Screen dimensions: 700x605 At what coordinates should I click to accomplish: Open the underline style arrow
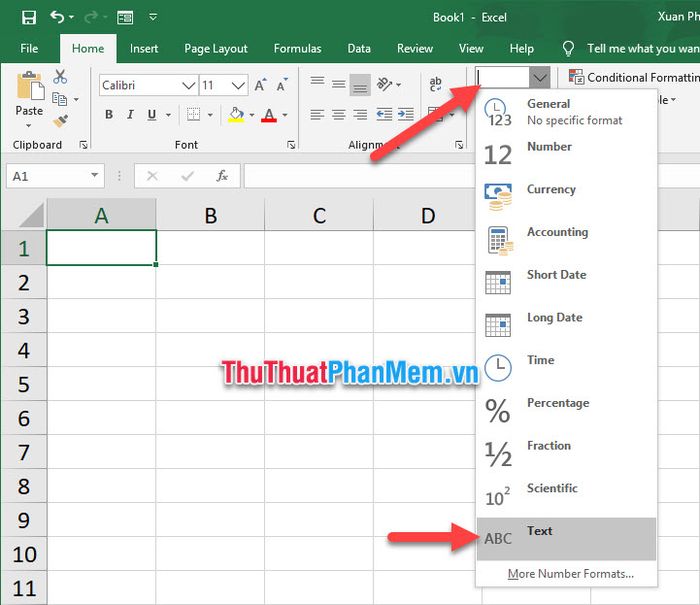click(168, 115)
